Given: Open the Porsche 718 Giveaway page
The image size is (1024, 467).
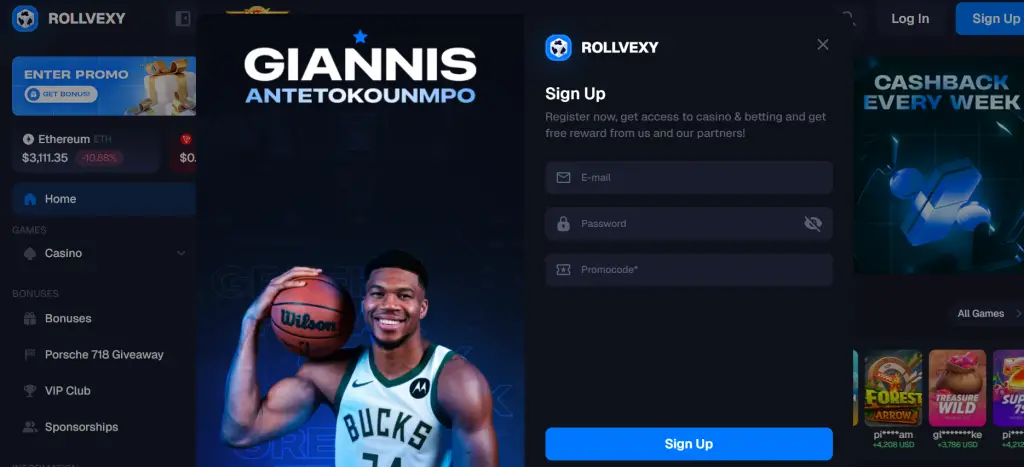Looking at the screenshot, I should pyautogui.click(x=104, y=355).
